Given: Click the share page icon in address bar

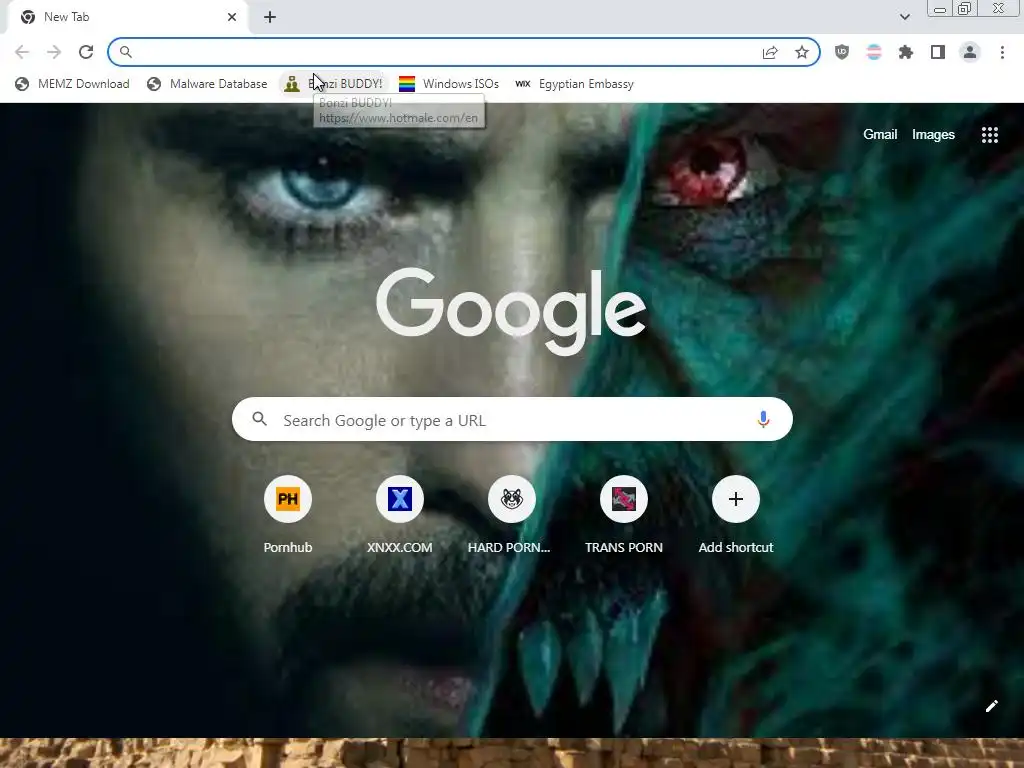Looking at the screenshot, I should (770, 52).
